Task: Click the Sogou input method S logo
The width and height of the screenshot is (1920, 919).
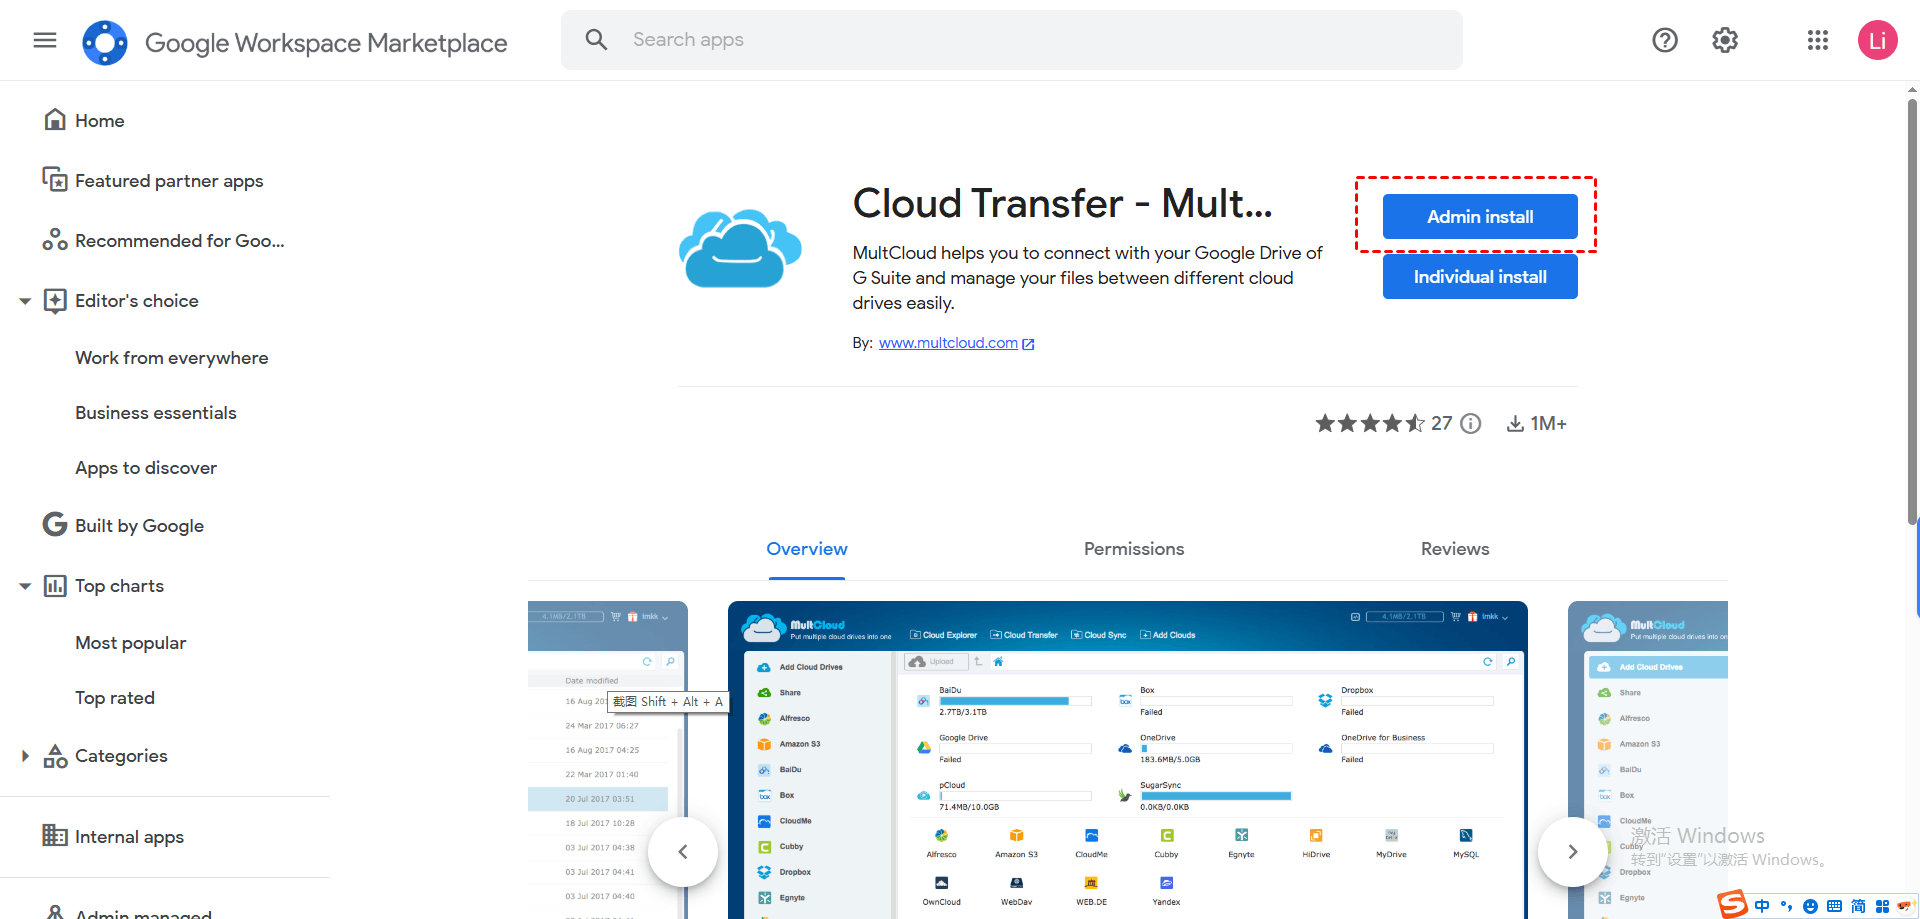Action: point(1733,904)
